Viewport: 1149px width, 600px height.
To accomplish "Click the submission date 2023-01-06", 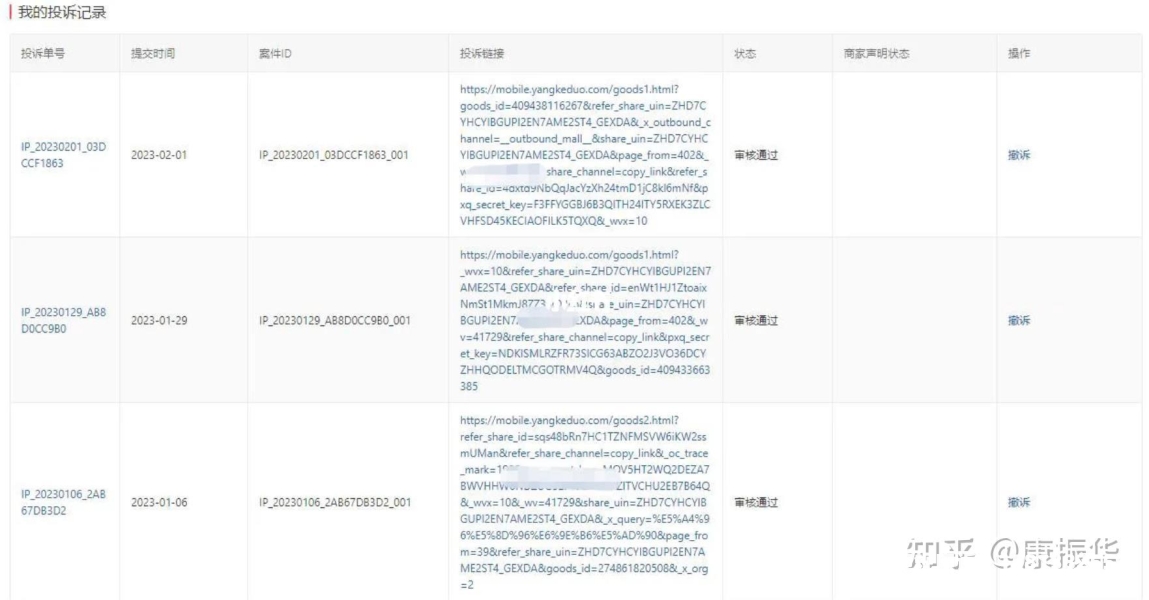I will tap(159, 502).
